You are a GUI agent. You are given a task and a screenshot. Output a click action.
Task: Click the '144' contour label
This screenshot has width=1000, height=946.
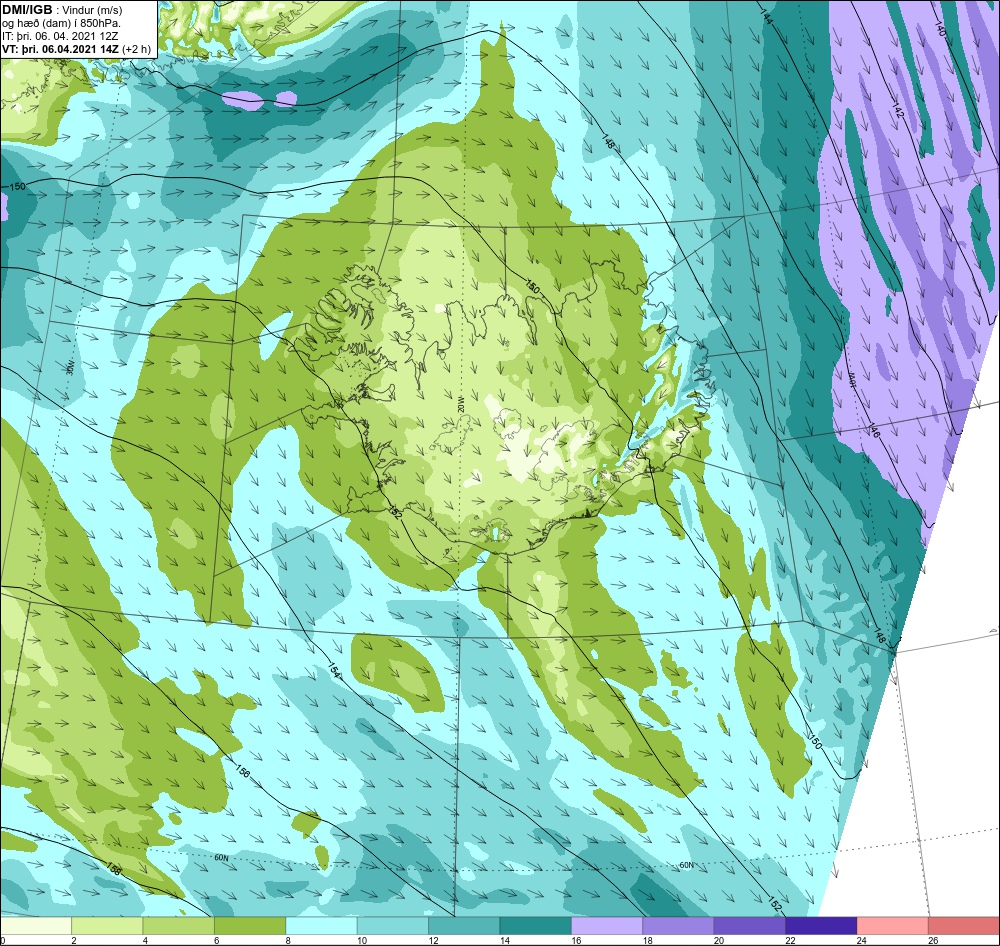(x=767, y=17)
